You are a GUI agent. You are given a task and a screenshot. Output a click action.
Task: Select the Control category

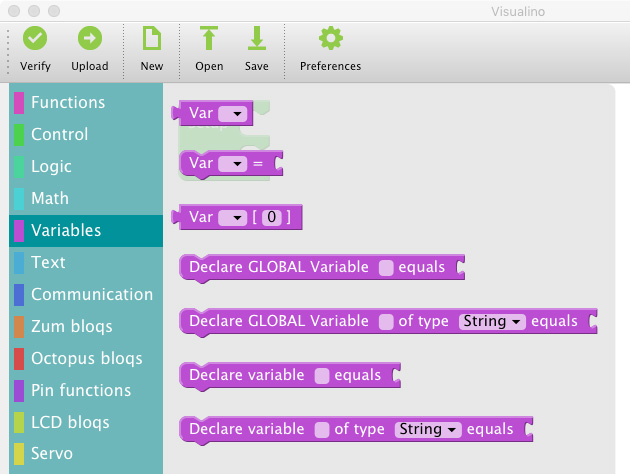click(x=59, y=134)
